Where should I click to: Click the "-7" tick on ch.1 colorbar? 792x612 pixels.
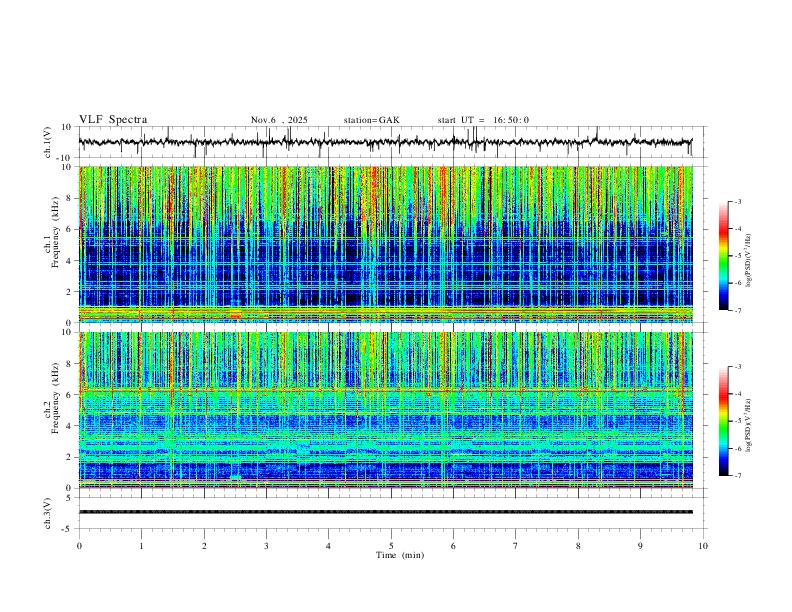point(737,311)
